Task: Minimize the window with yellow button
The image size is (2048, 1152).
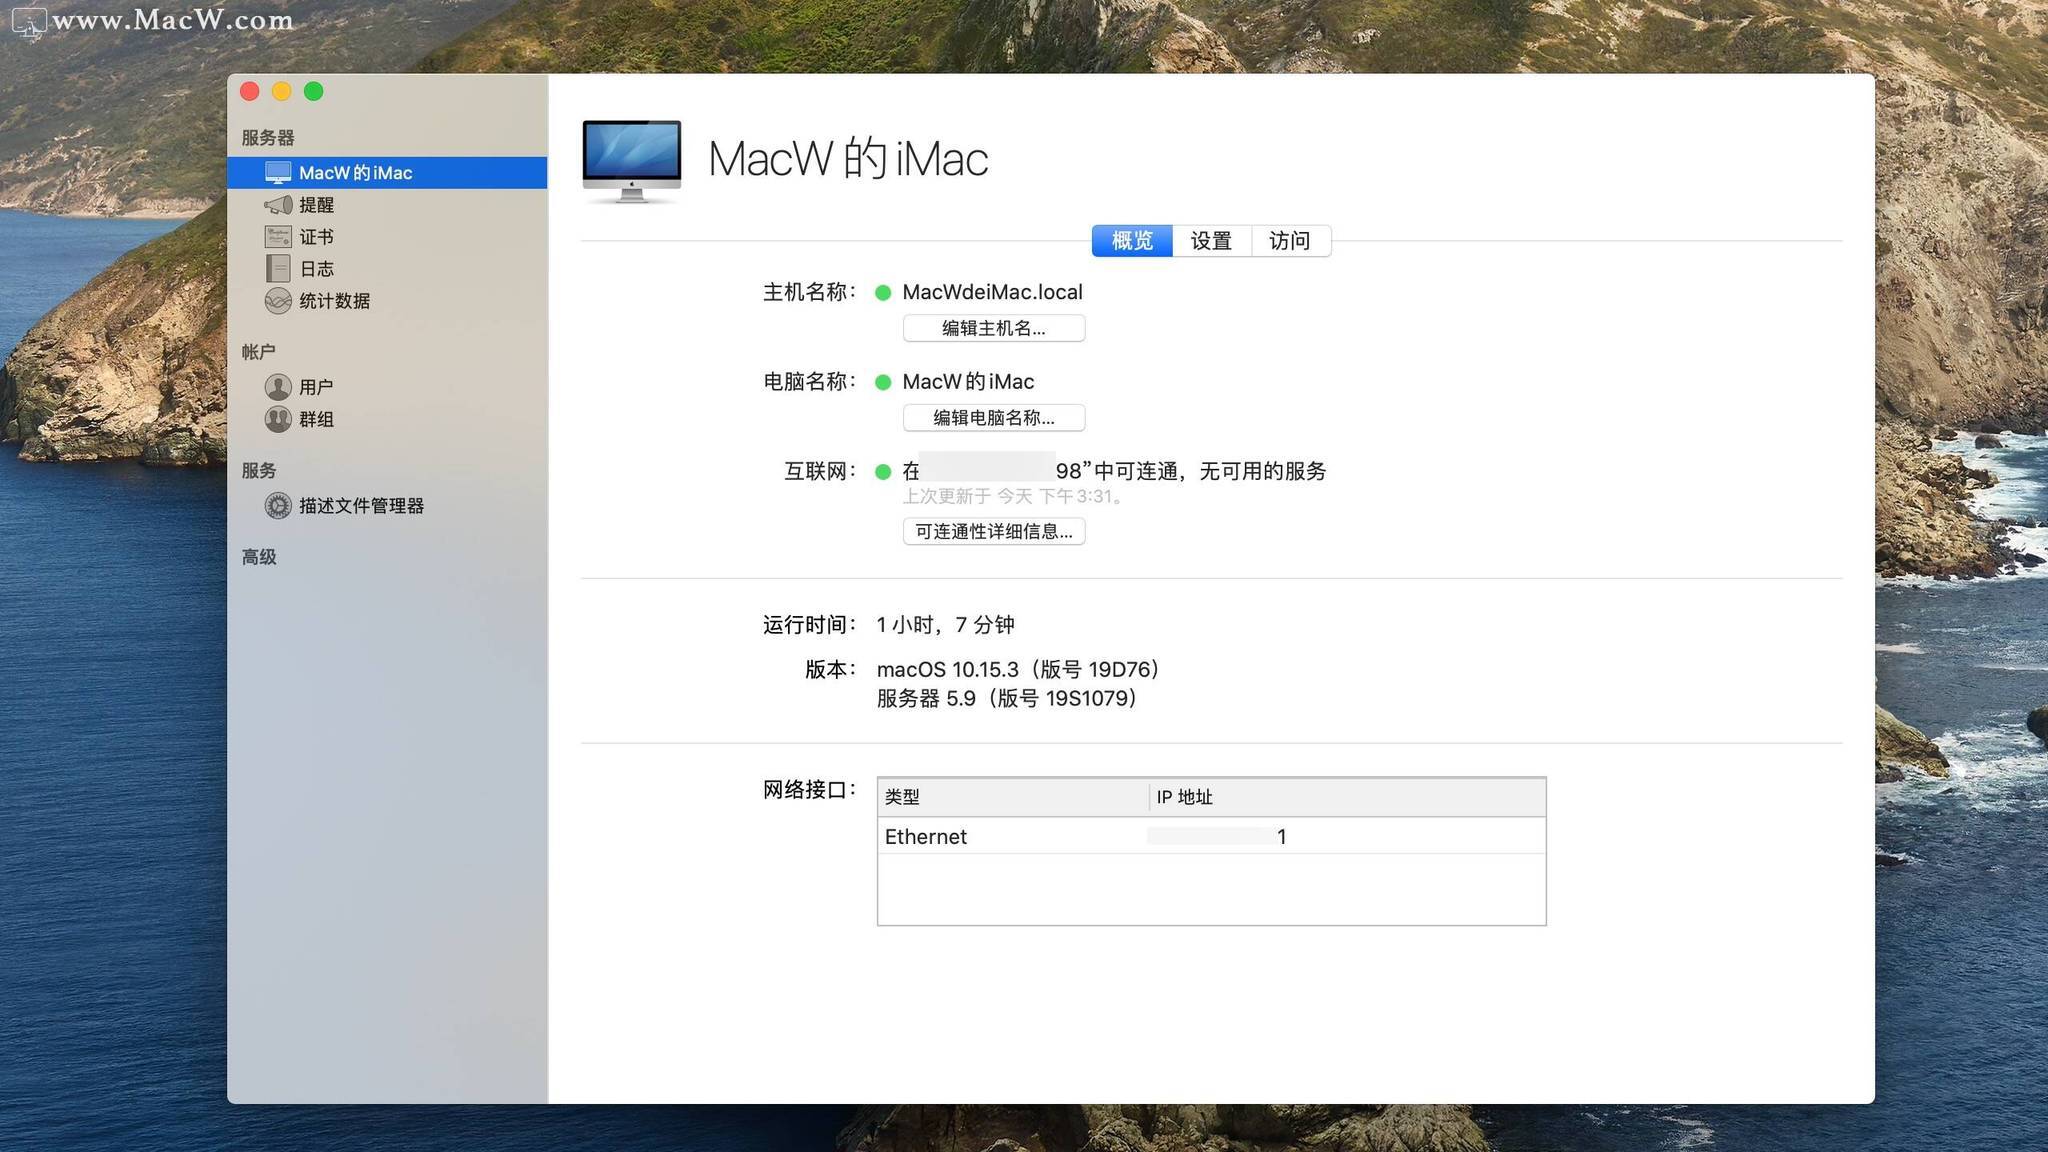Action: point(282,91)
